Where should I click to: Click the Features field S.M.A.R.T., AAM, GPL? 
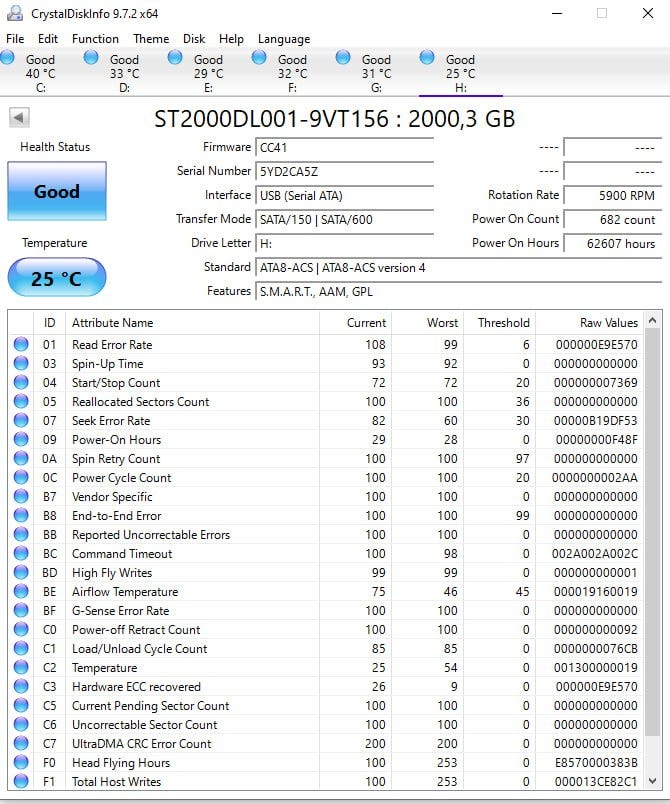[458, 292]
